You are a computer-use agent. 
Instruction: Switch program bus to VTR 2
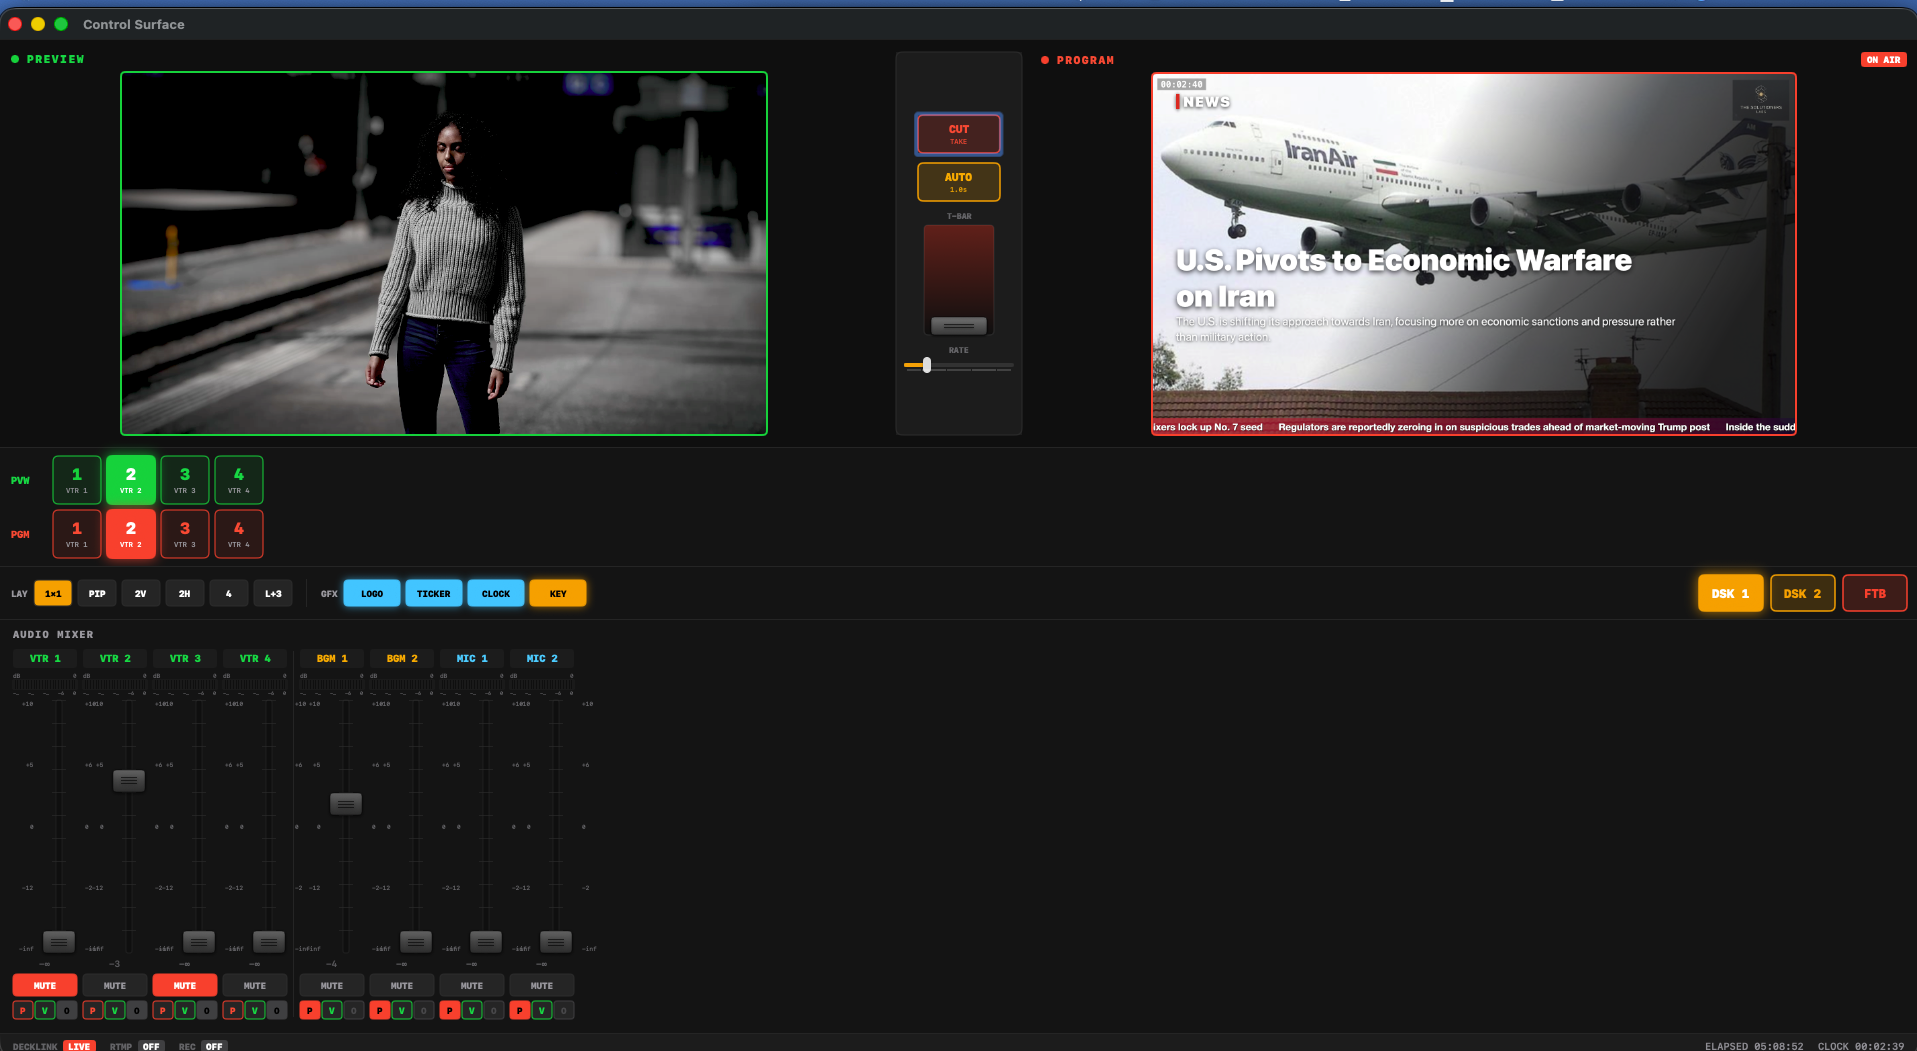[x=131, y=534]
